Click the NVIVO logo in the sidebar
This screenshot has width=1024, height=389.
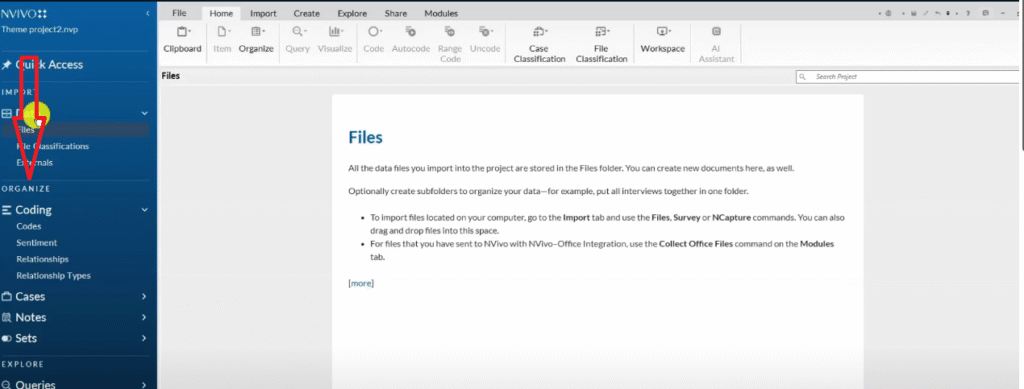click(x=24, y=13)
